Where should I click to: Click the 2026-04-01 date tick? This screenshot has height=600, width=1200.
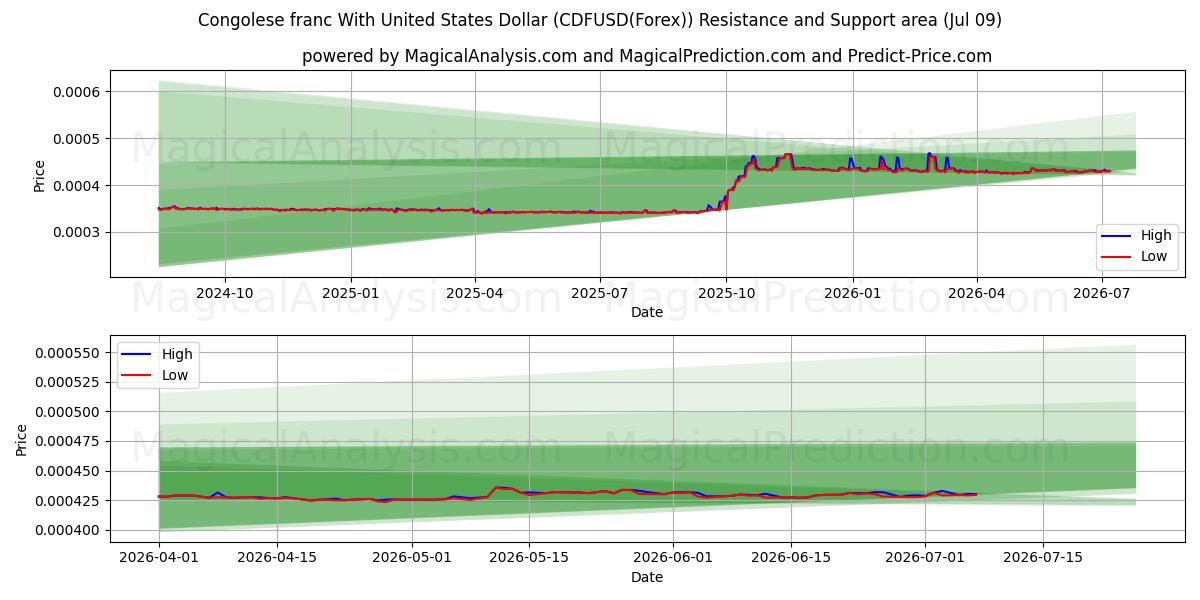click(x=158, y=558)
